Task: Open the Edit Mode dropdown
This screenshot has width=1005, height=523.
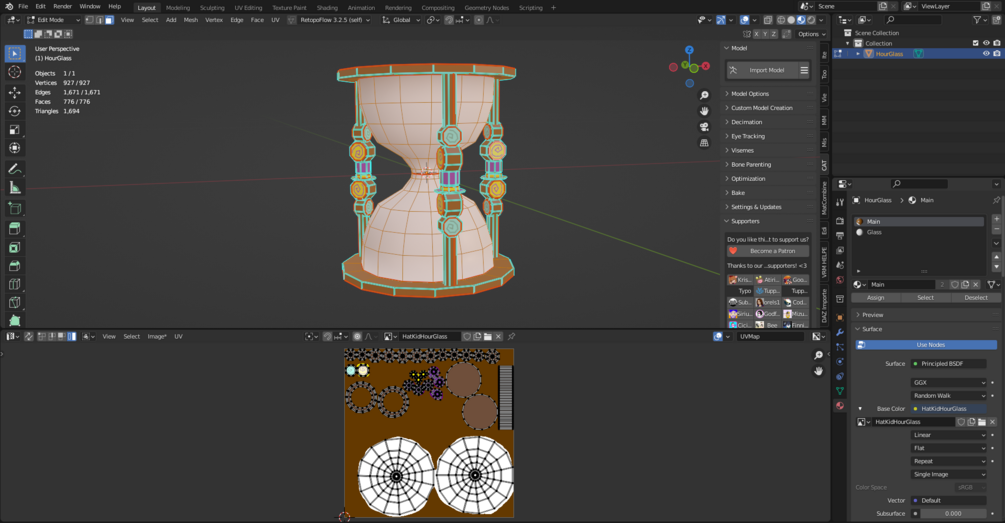Action: point(53,20)
